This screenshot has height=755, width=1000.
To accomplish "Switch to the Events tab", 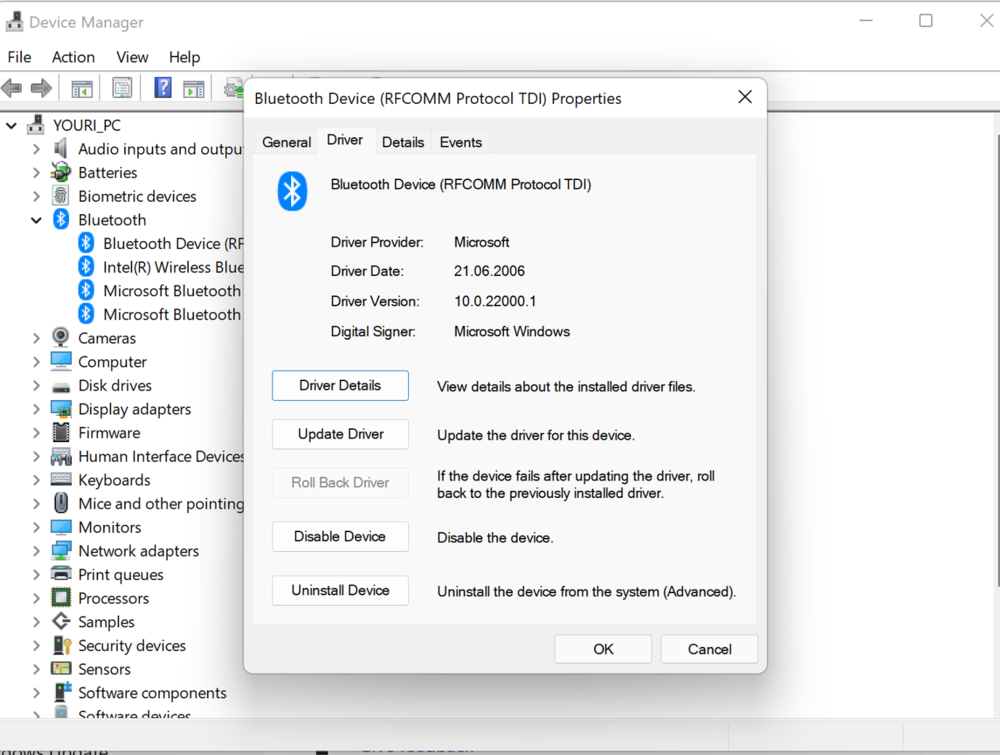I will 461,142.
